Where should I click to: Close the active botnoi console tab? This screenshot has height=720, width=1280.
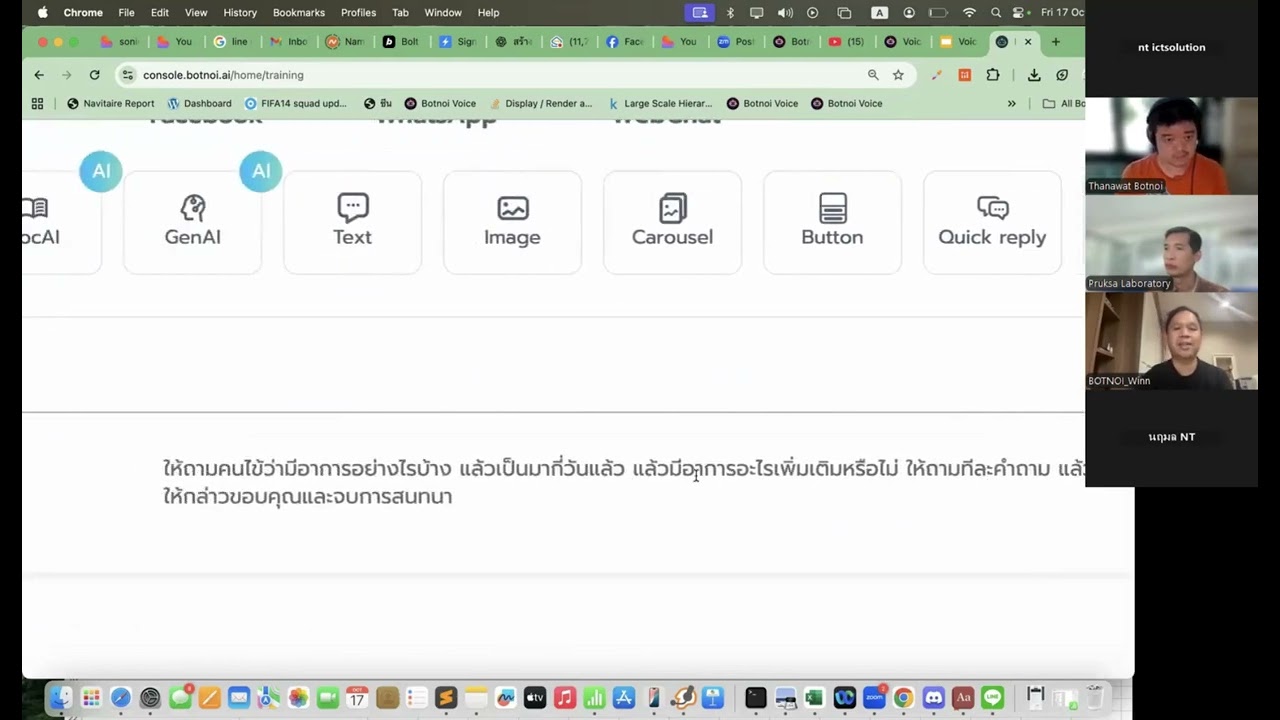[1028, 42]
